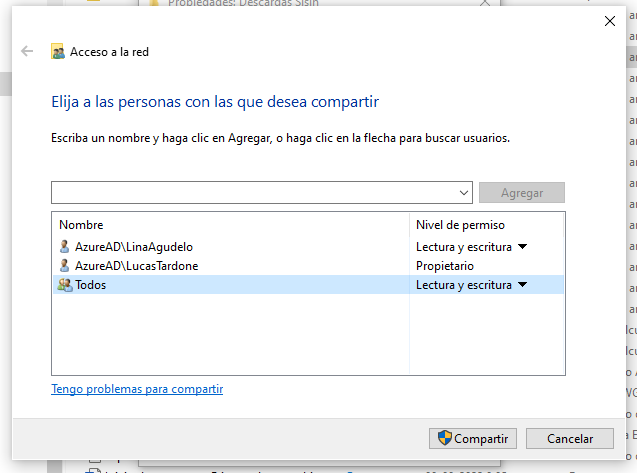637x473 pixels.
Task: Click inside the user name text field
Action: click(x=255, y=192)
